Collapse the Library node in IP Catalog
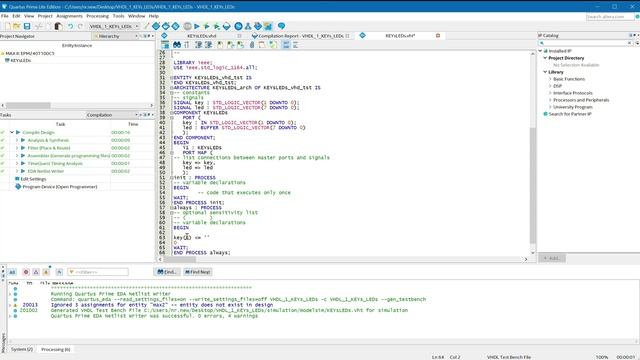This screenshot has height=360, width=640. (x=545, y=72)
